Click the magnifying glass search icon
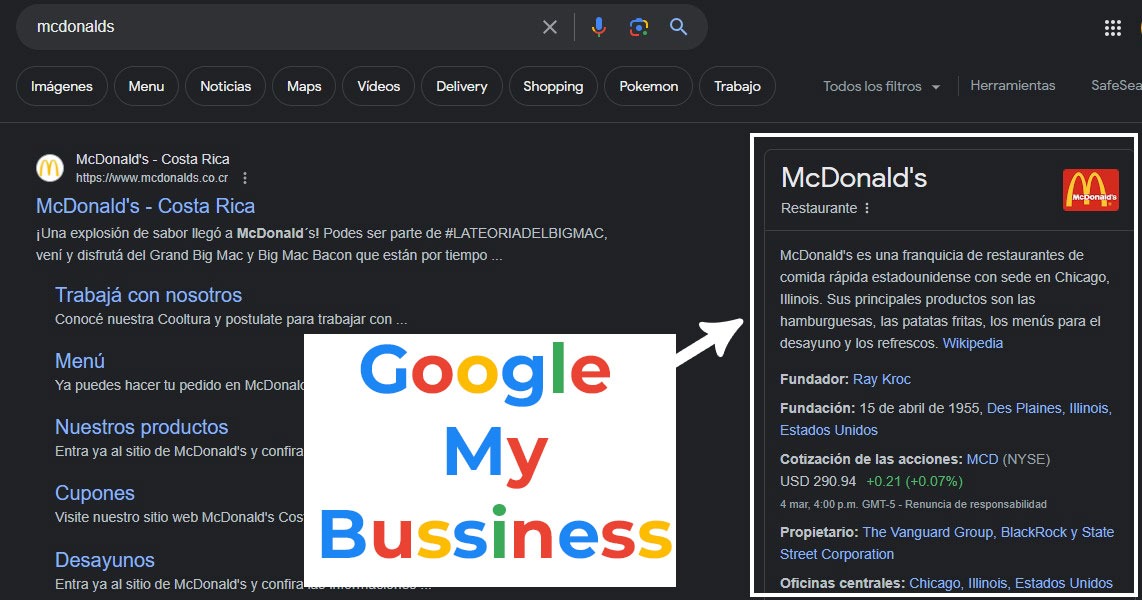Viewport: 1142px width, 600px height. coord(678,27)
